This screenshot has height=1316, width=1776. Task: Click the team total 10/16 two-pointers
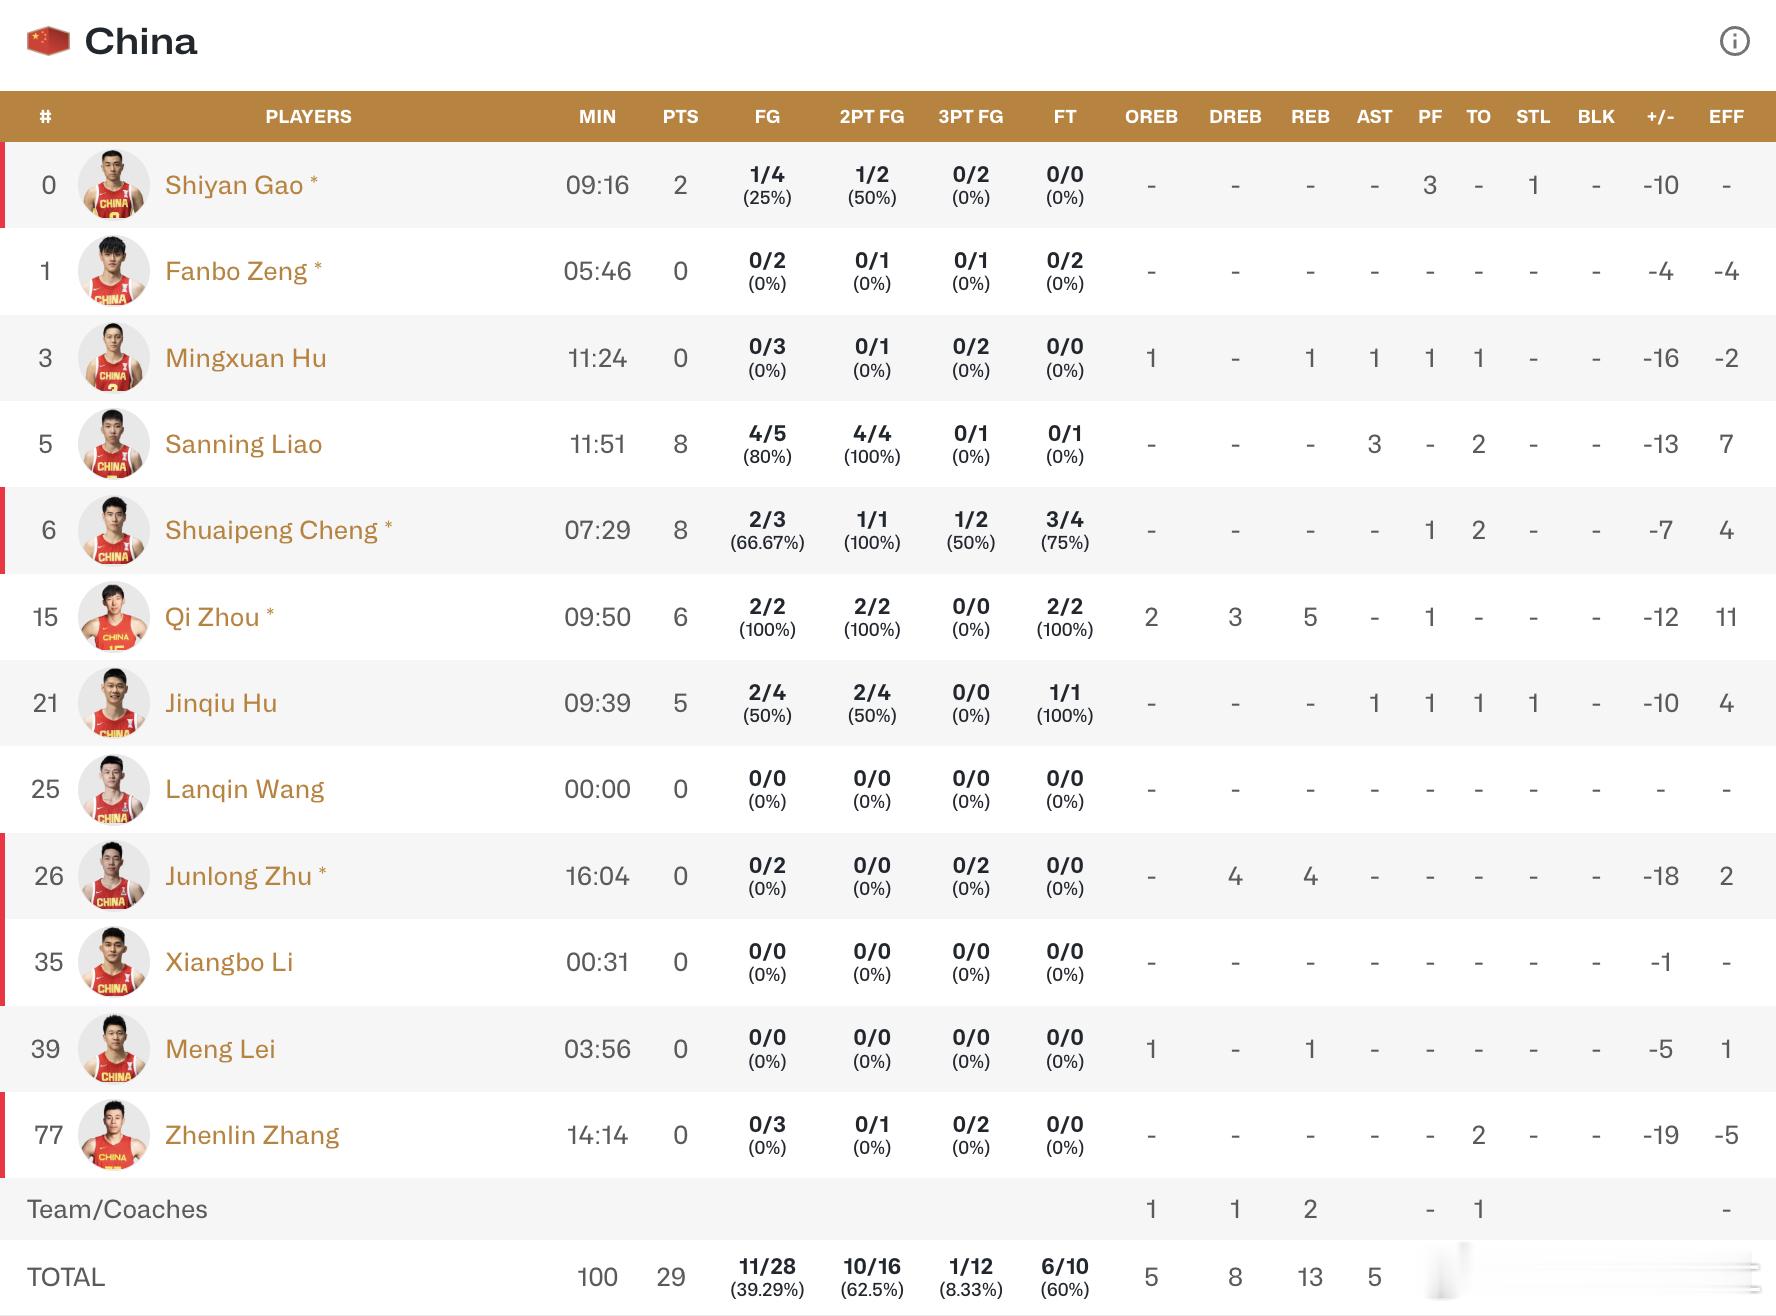tap(872, 1266)
